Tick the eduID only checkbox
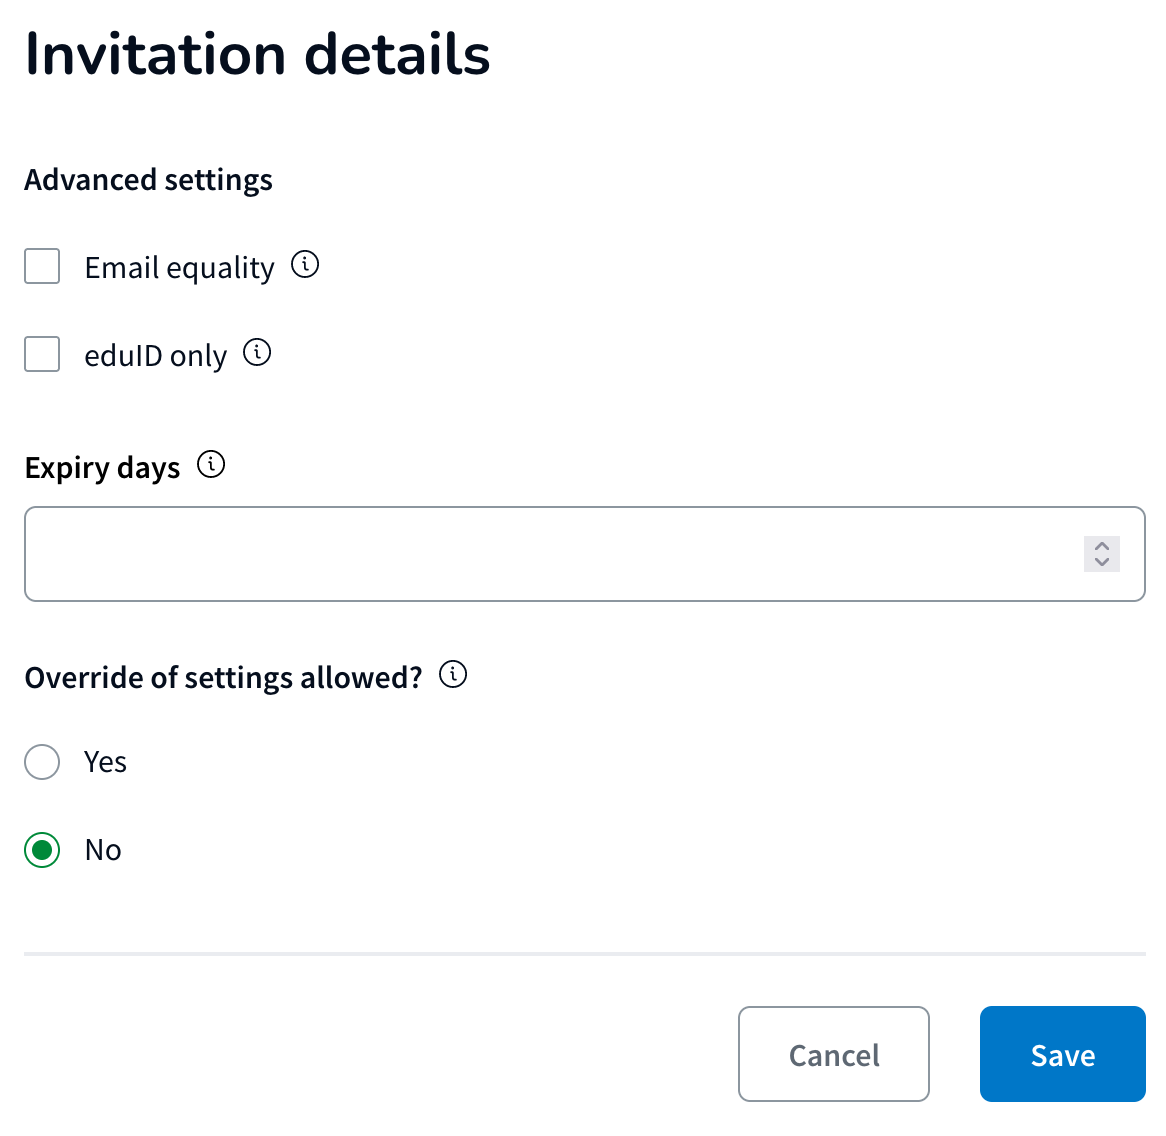 [x=42, y=354]
